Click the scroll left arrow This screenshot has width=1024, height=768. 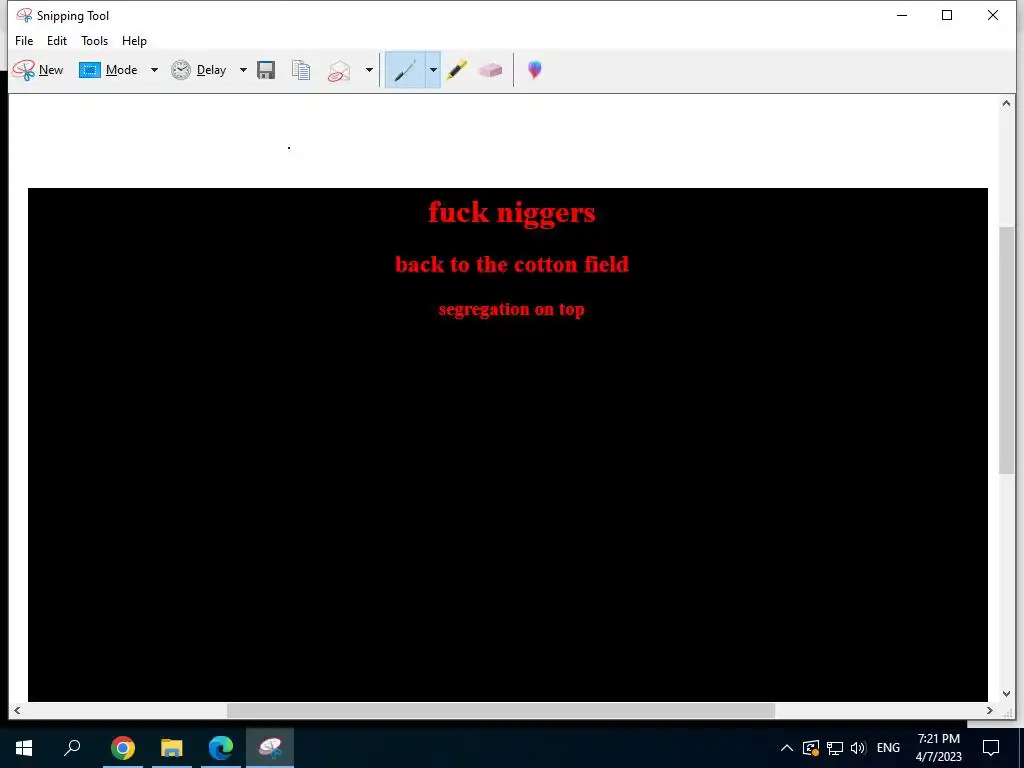(x=17, y=711)
